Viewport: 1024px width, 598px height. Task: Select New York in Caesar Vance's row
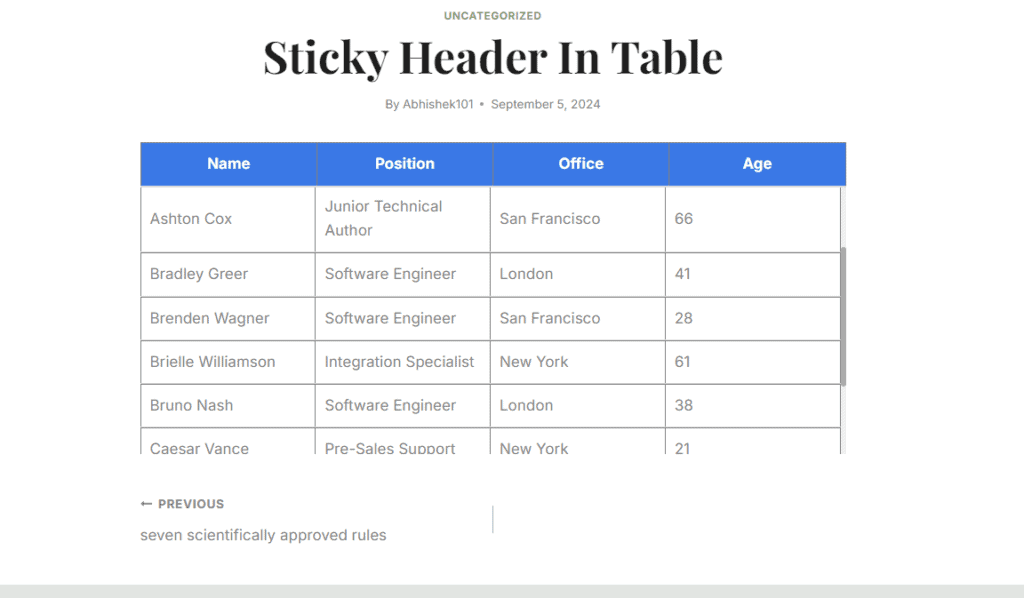578,442
